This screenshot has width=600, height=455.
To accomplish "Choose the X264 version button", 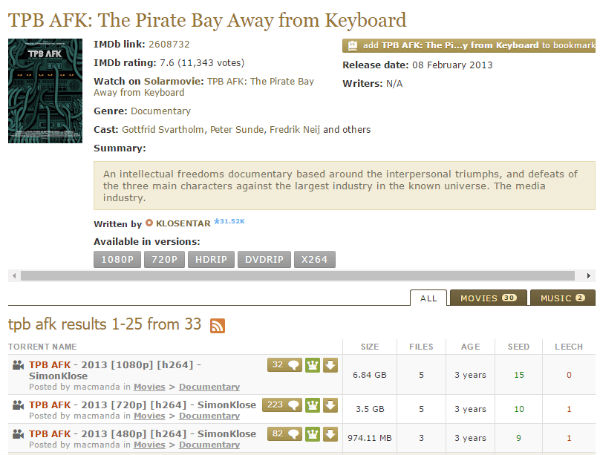I will point(315,260).
